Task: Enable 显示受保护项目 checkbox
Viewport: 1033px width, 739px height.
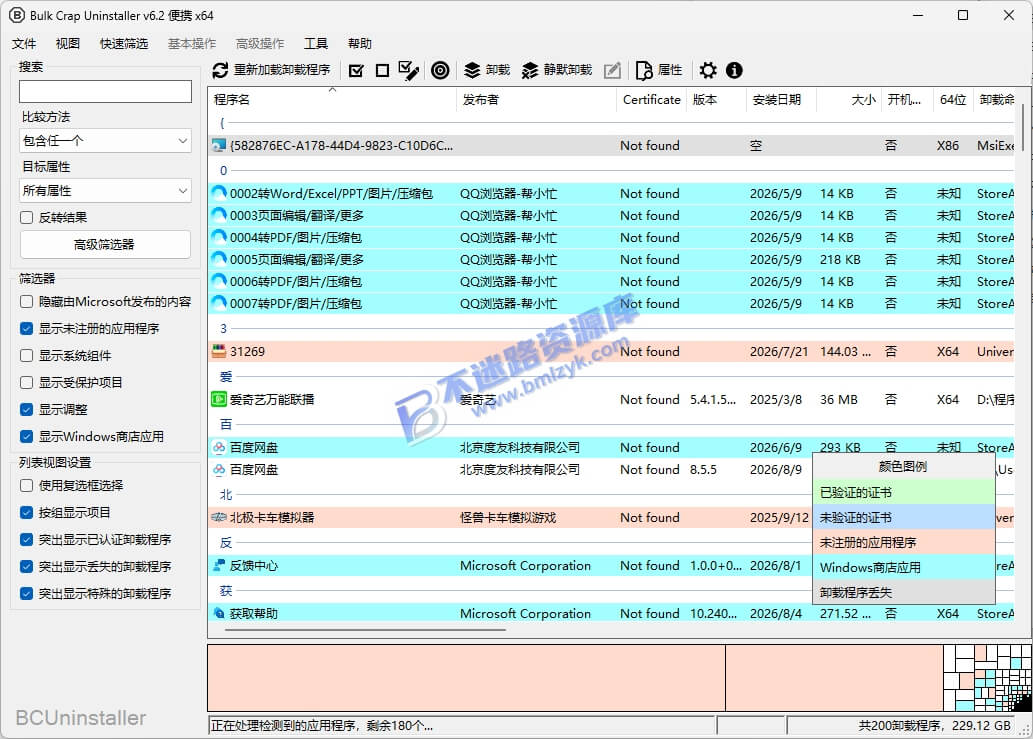Action: (x=27, y=383)
